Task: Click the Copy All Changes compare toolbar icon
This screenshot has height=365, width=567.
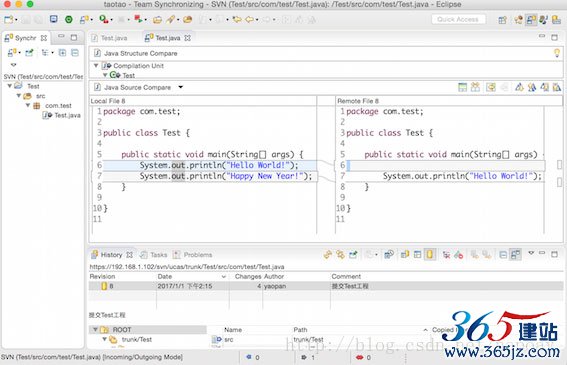Action: pos(491,87)
